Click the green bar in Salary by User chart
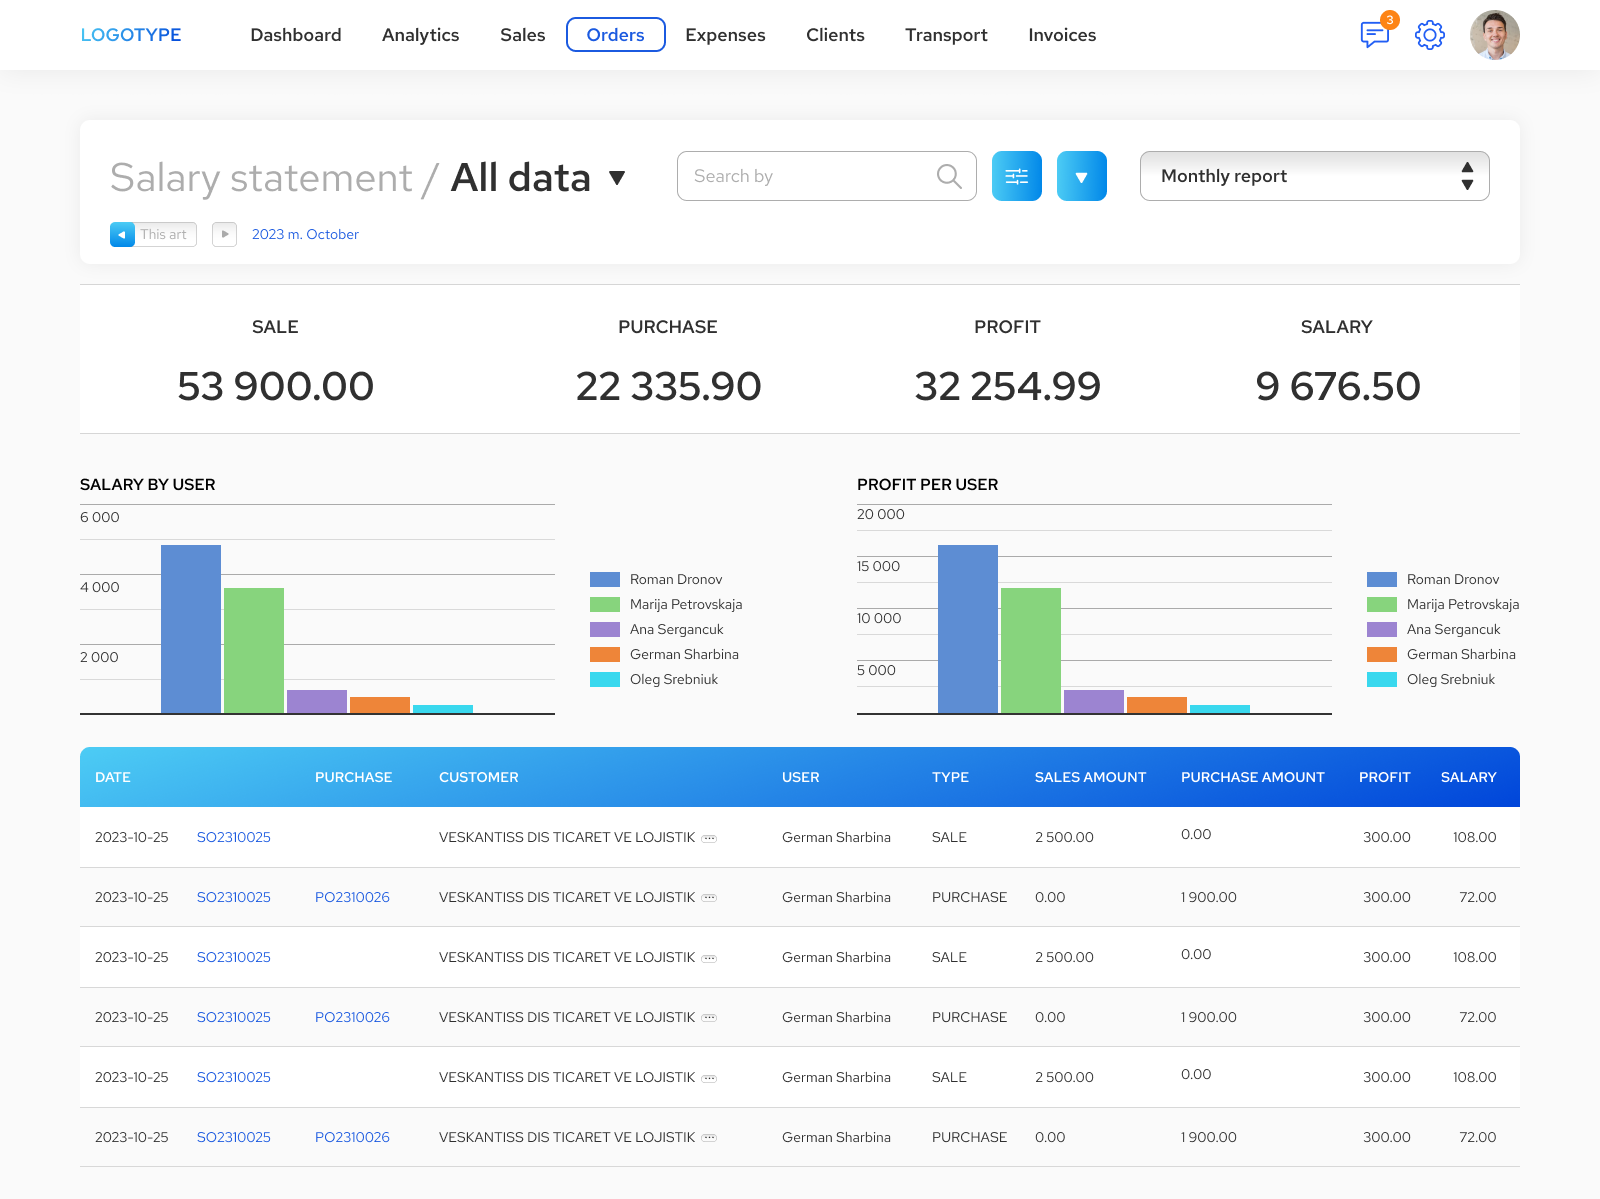 tap(254, 650)
